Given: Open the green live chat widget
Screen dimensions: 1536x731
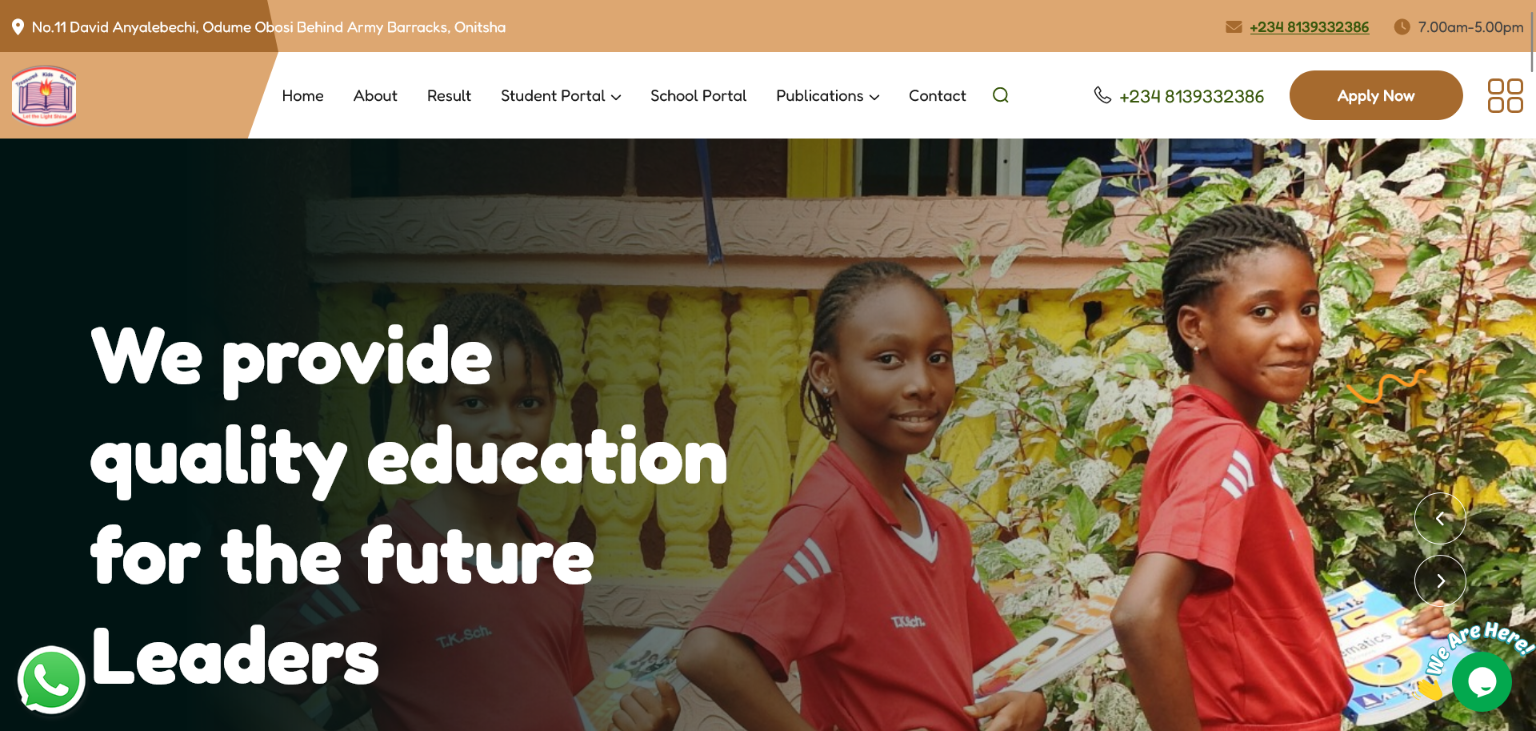Looking at the screenshot, I should point(1482,681).
